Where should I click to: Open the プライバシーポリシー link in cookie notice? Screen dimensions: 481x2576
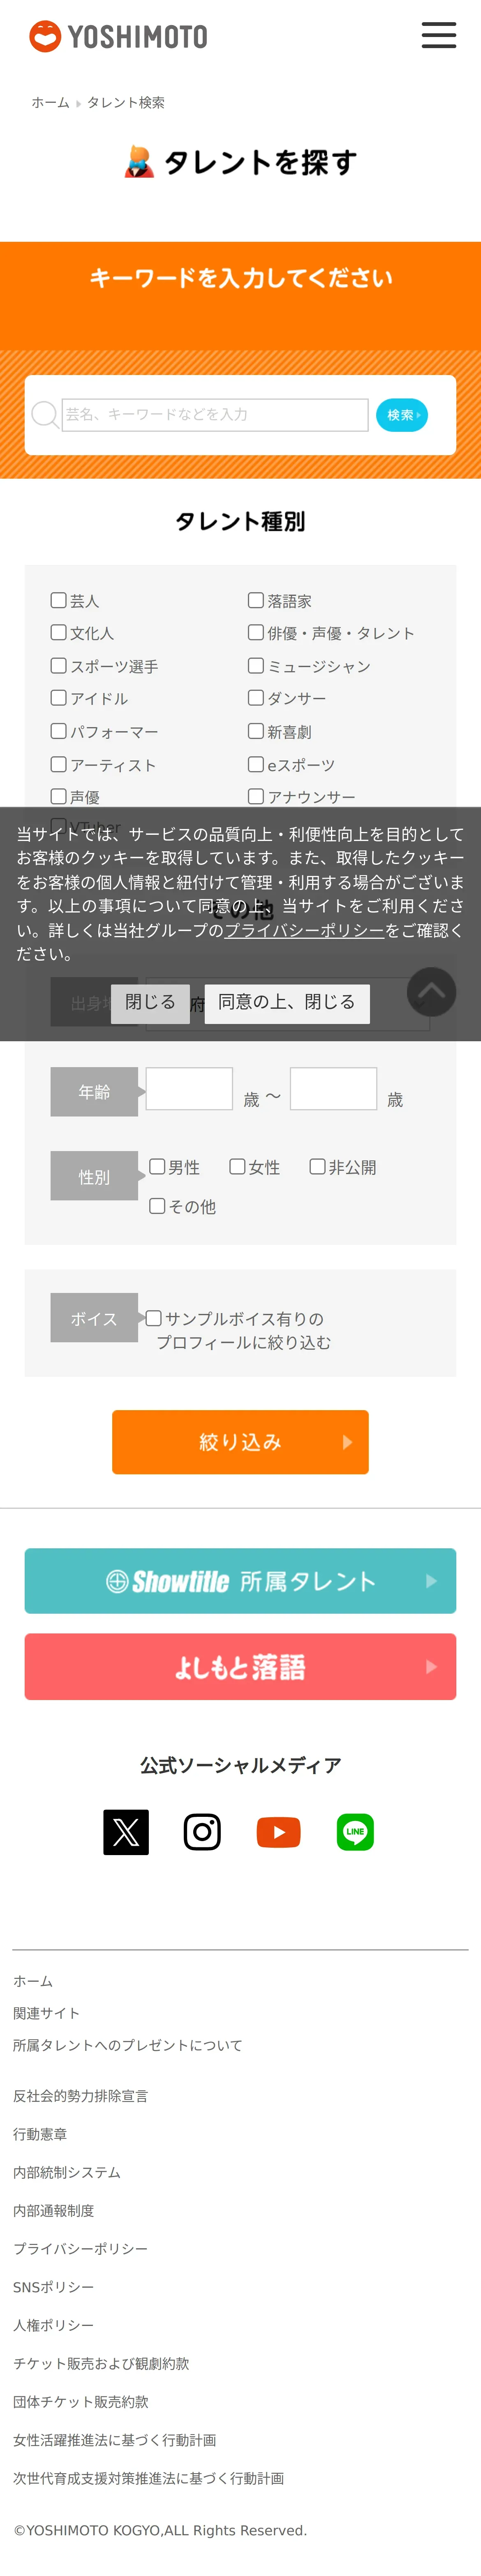click(304, 930)
